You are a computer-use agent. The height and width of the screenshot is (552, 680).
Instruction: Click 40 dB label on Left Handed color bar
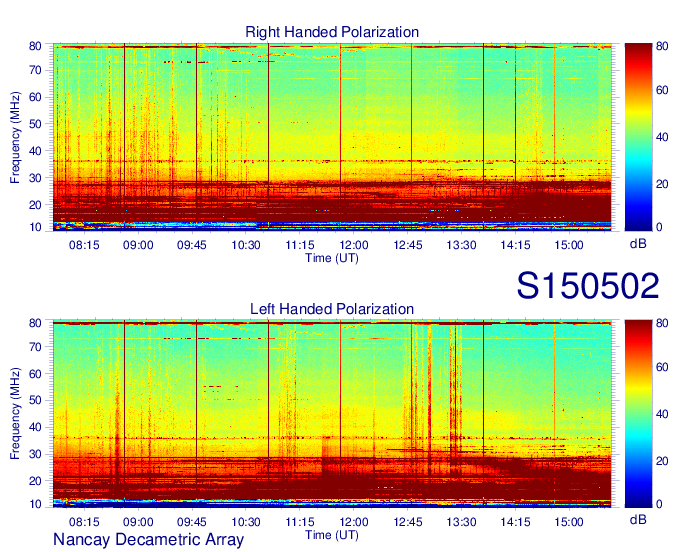coord(662,414)
